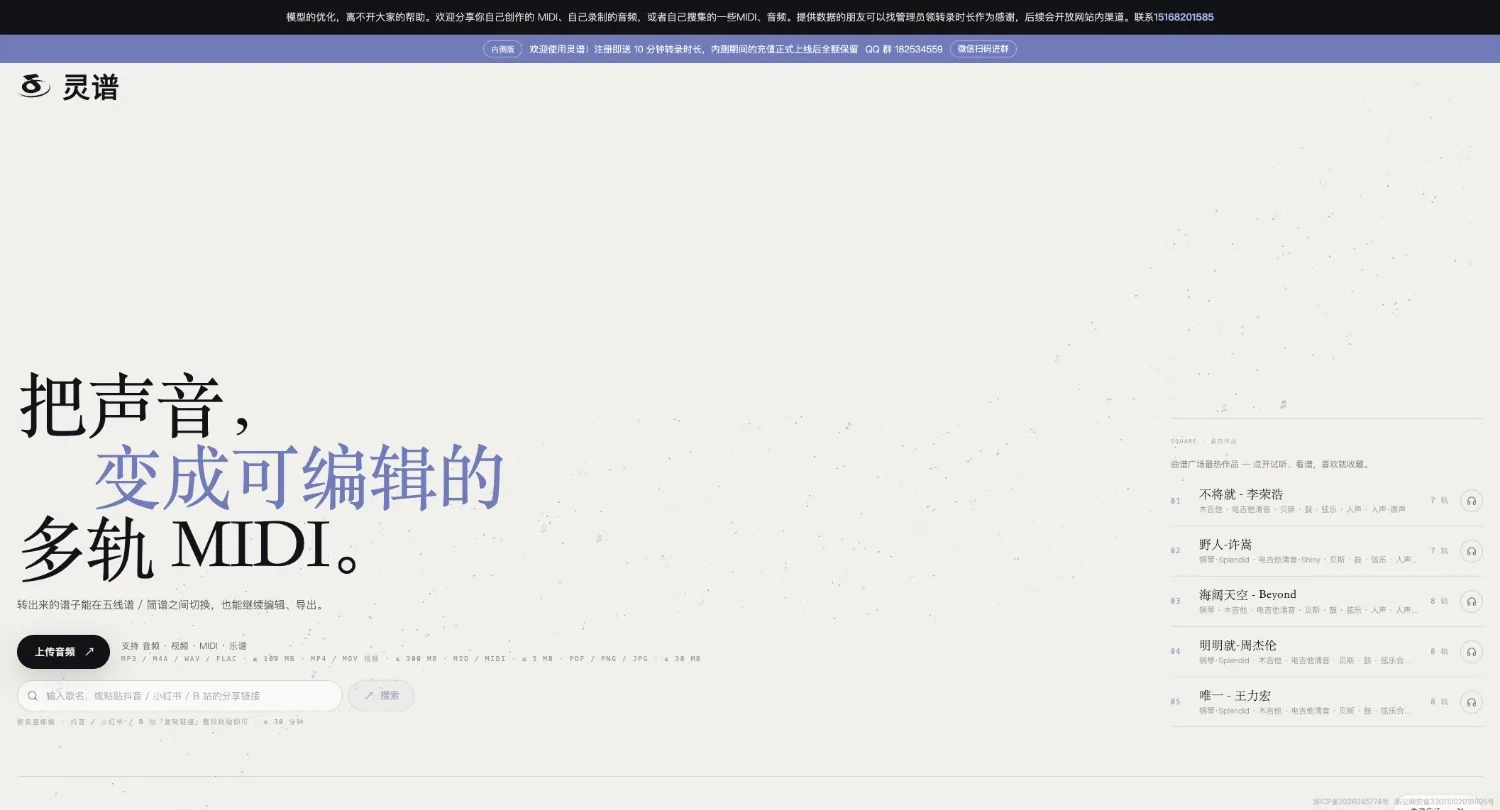Open the 微信扫码进群 button
Viewport: 1500px width, 810px height.
pos(983,49)
